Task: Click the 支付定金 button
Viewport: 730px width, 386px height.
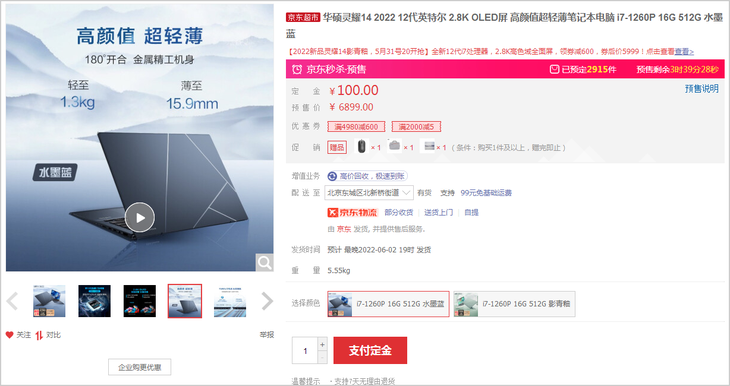Action: (370, 350)
